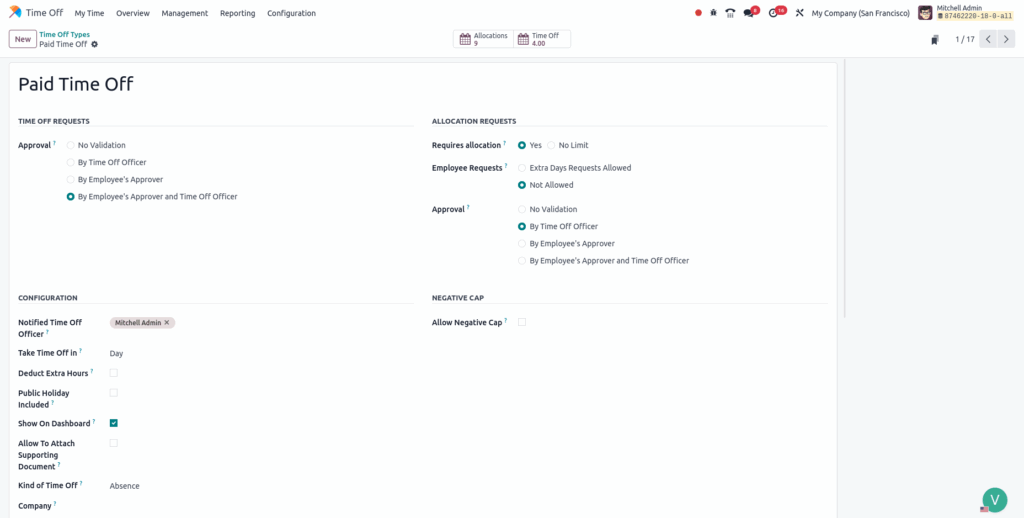Go to the previous record arrow
This screenshot has width=1024, height=518.
[x=988, y=39]
